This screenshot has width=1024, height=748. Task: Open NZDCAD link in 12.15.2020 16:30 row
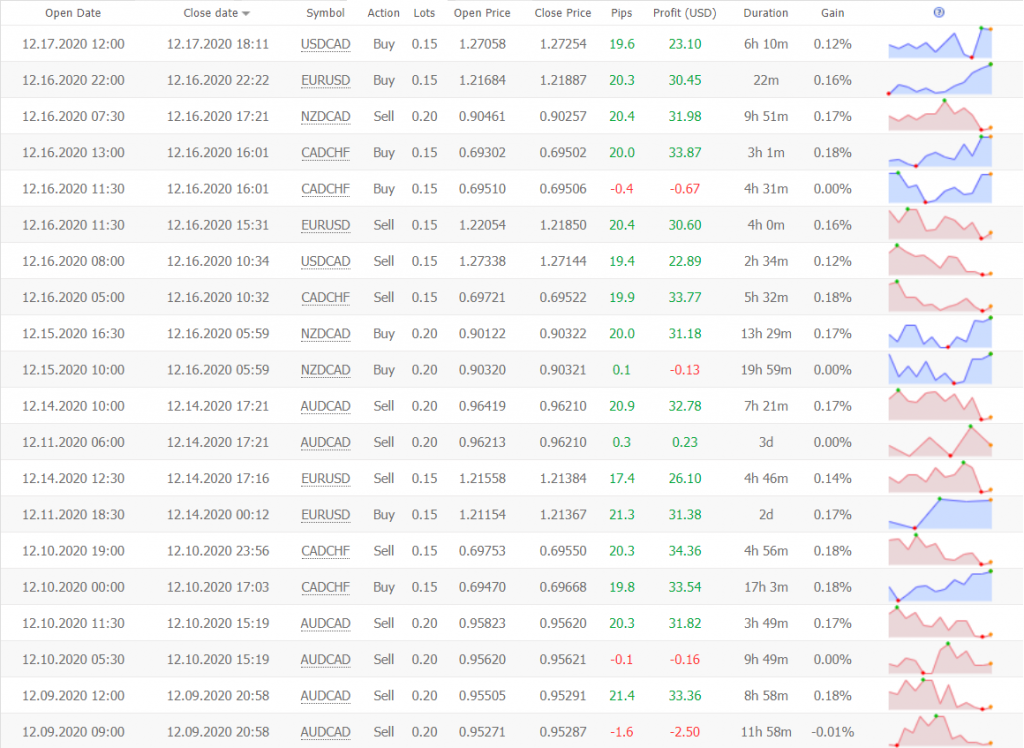click(x=325, y=334)
